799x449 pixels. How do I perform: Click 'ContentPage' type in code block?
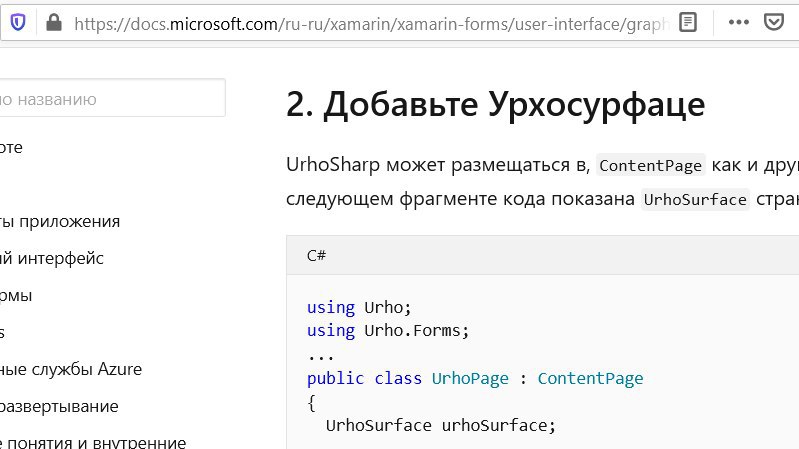pyautogui.click(x=590, y=378)
